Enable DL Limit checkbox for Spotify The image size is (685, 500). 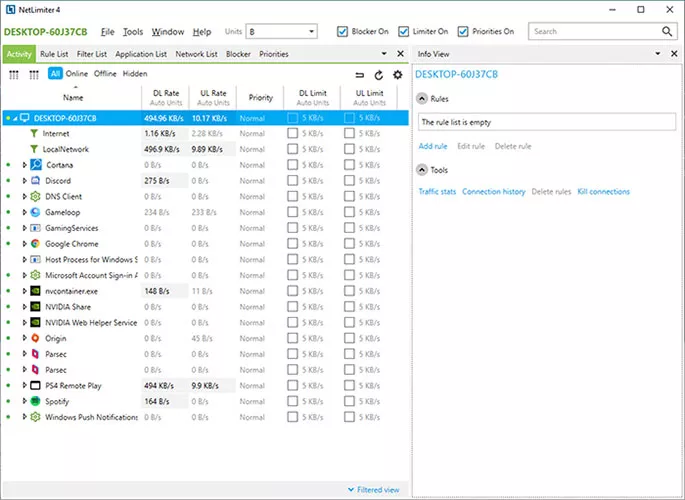tap(293, 401)
